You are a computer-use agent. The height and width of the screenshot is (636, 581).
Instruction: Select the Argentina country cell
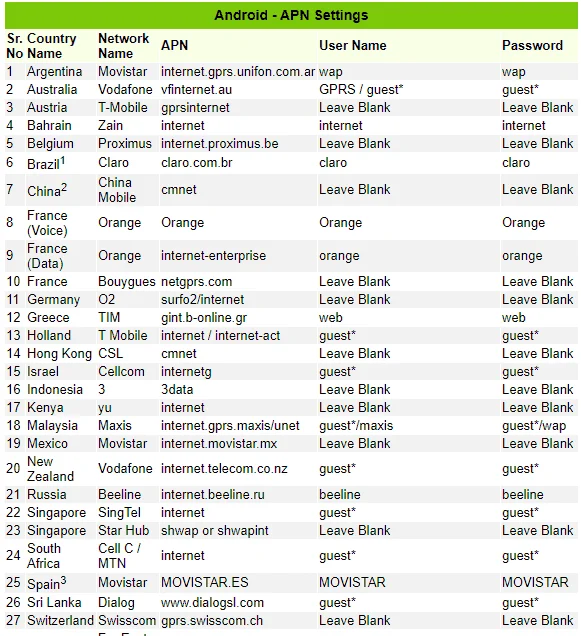(x=54, y=71)
